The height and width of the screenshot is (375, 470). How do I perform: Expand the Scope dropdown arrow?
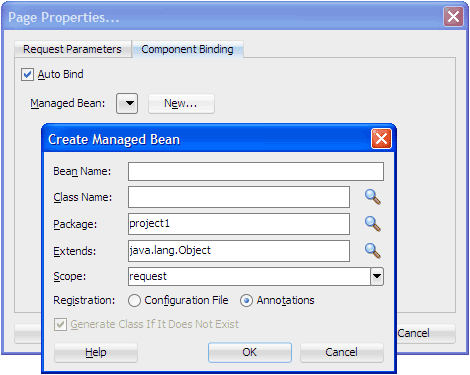(377, 276)
